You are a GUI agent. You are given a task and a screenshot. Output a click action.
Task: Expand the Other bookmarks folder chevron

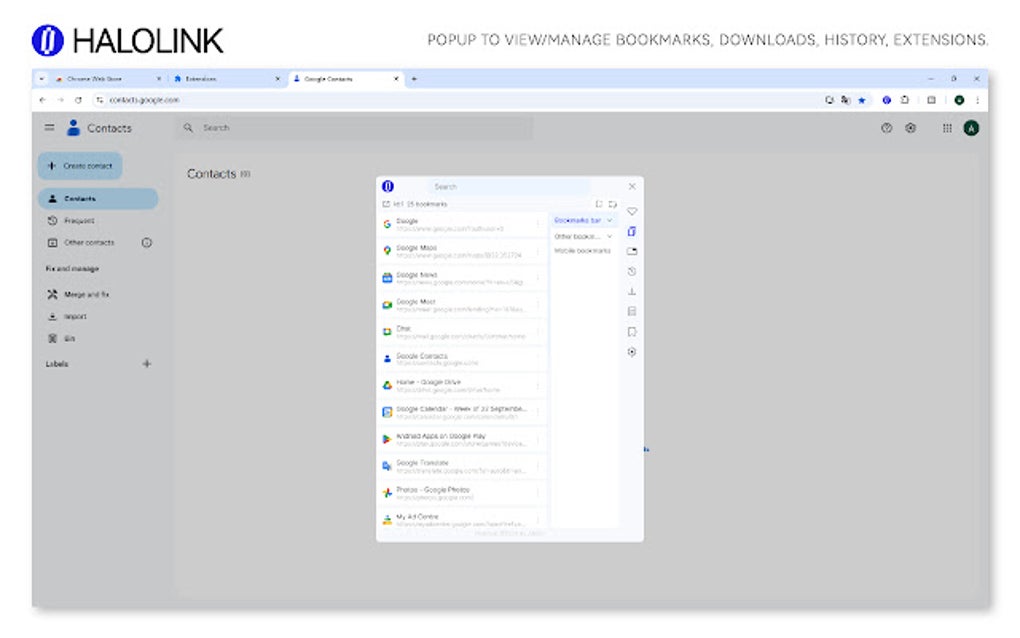click(610, 236)
